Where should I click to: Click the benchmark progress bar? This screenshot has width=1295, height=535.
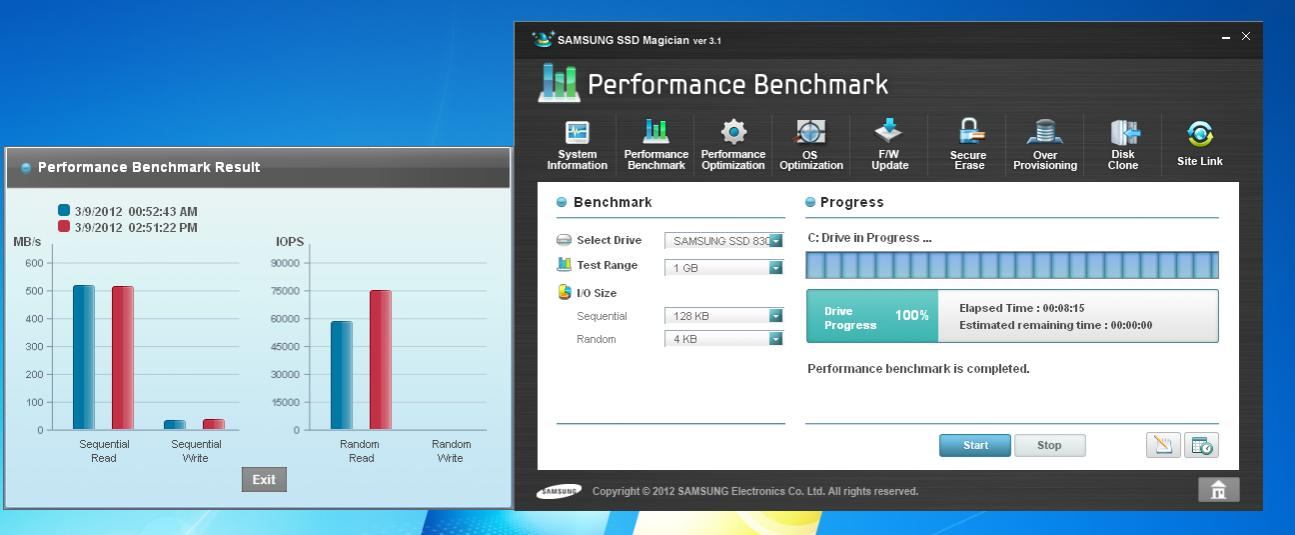[1012, 265]
